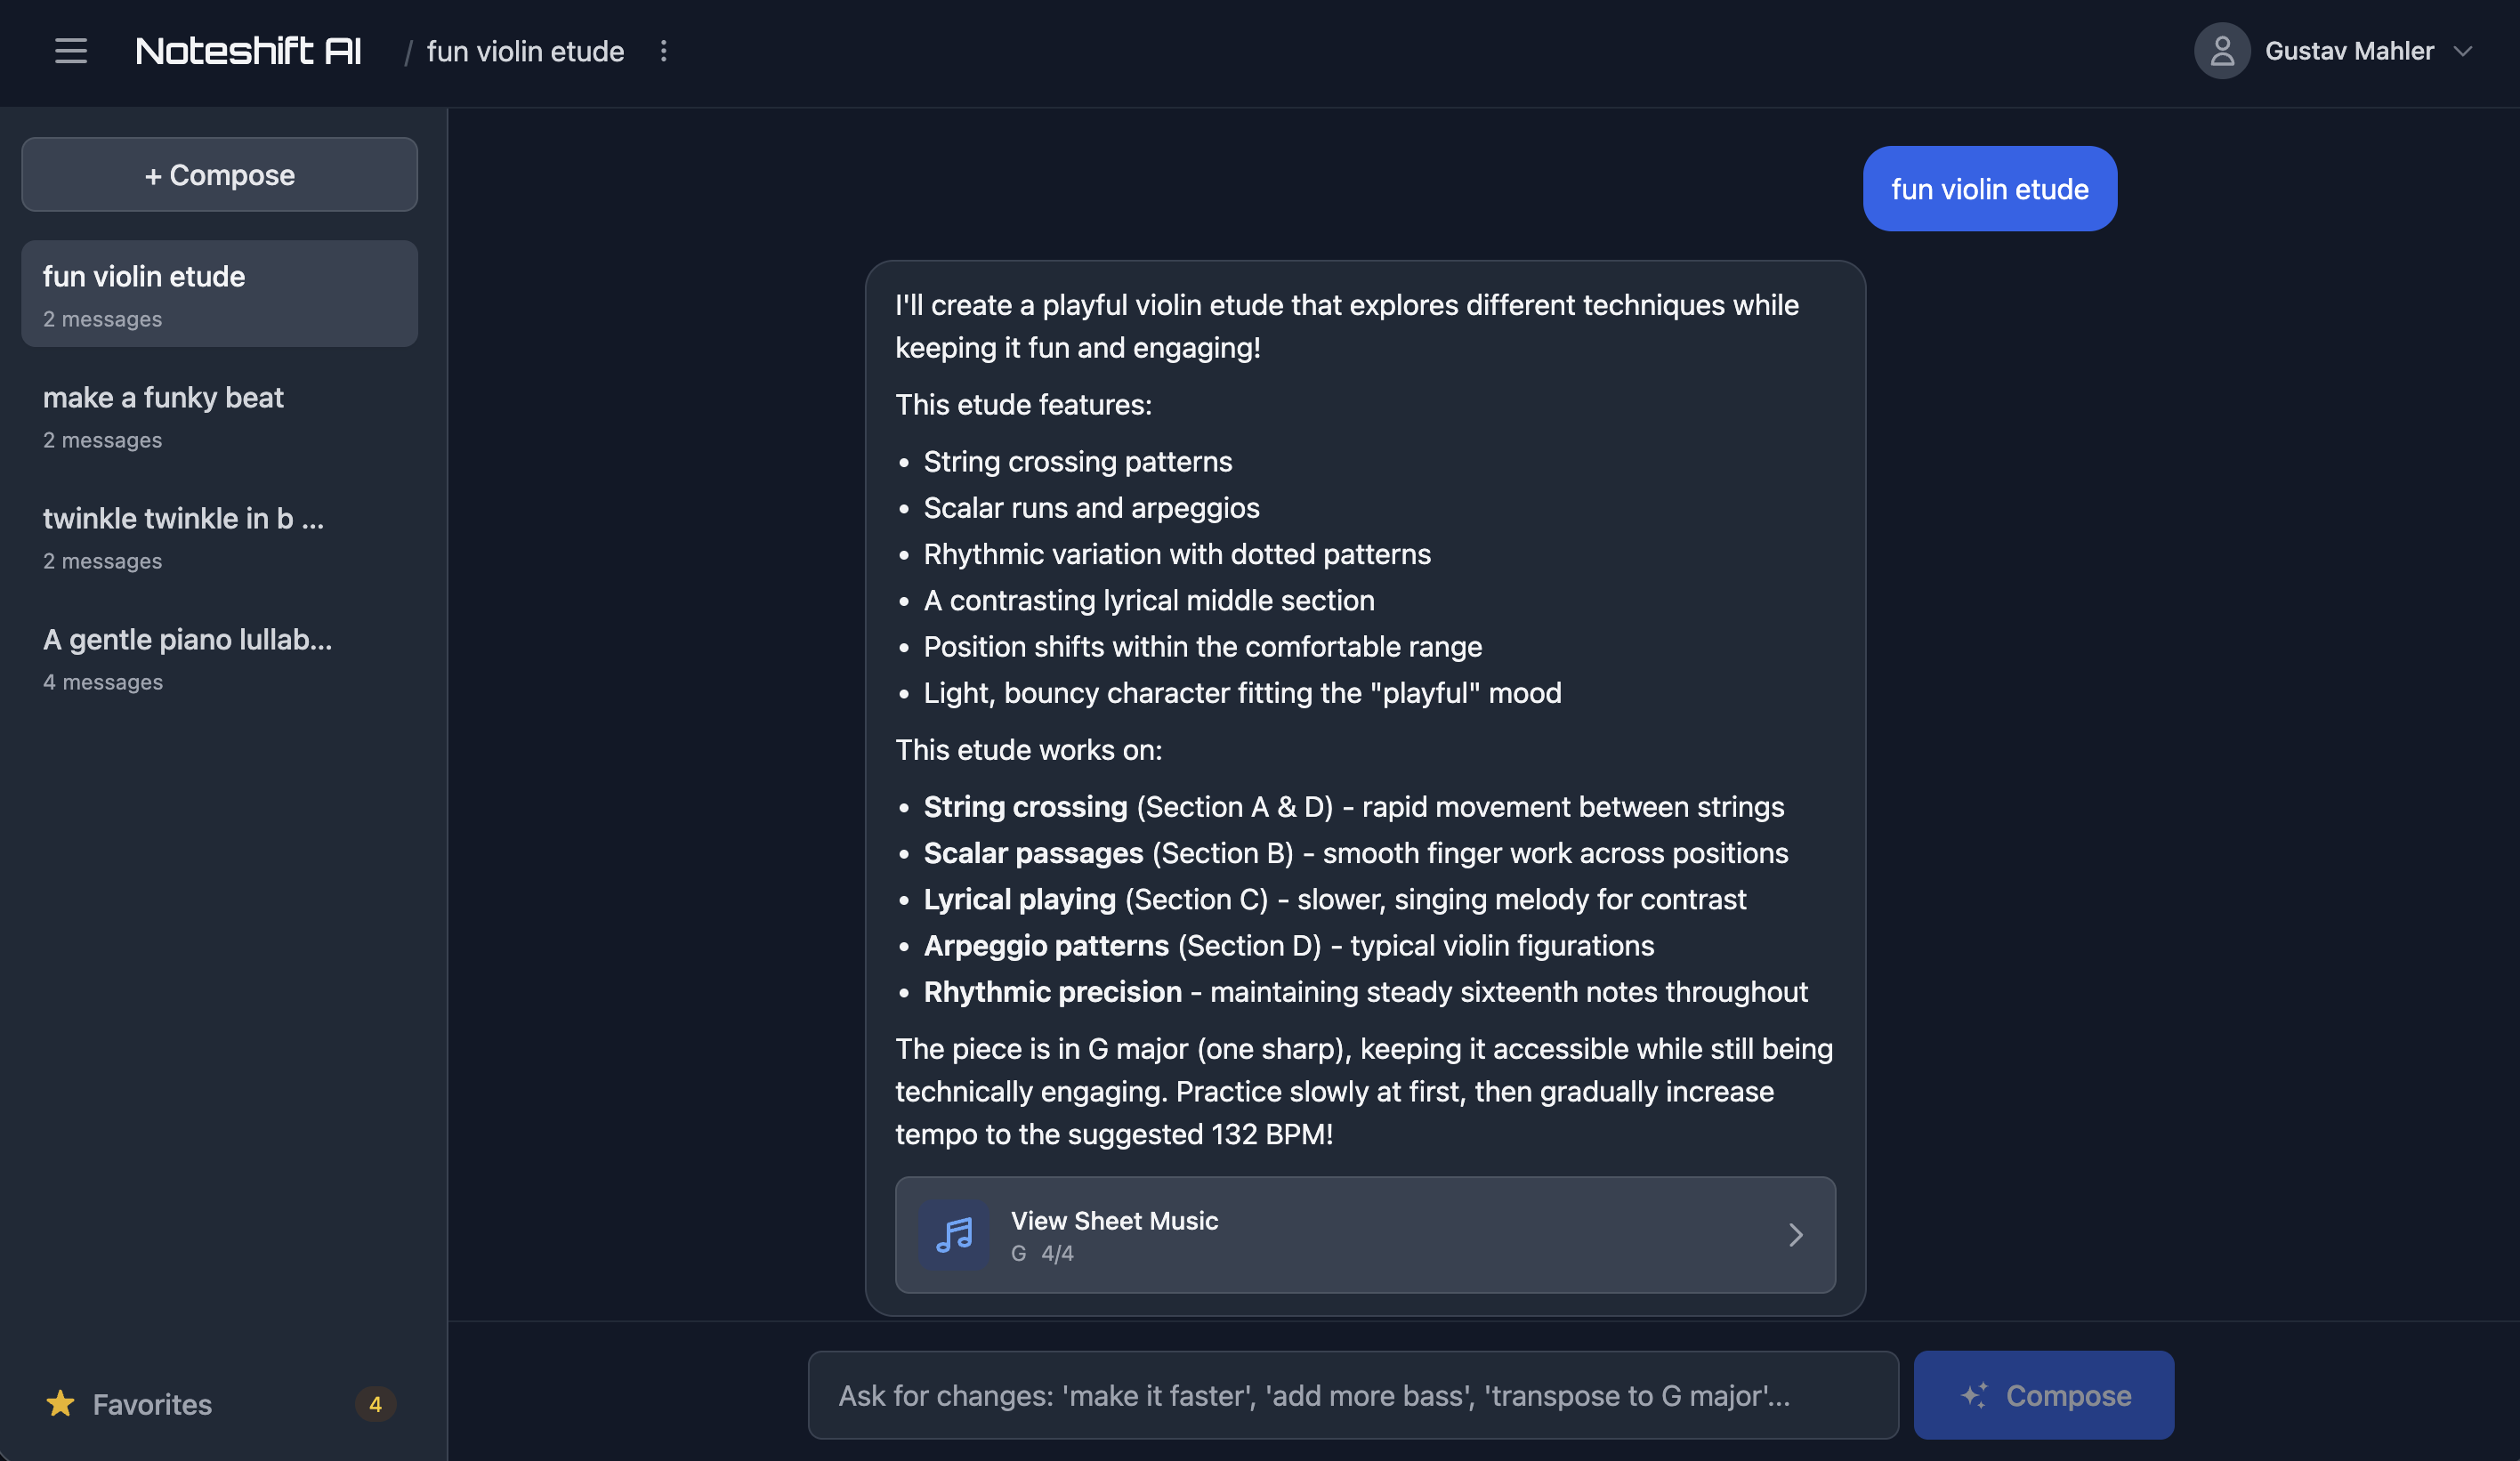Click the Favorites star icon
Image resolution: width=2520 pixels, height=1461 pixels.
pos(61,1404)
